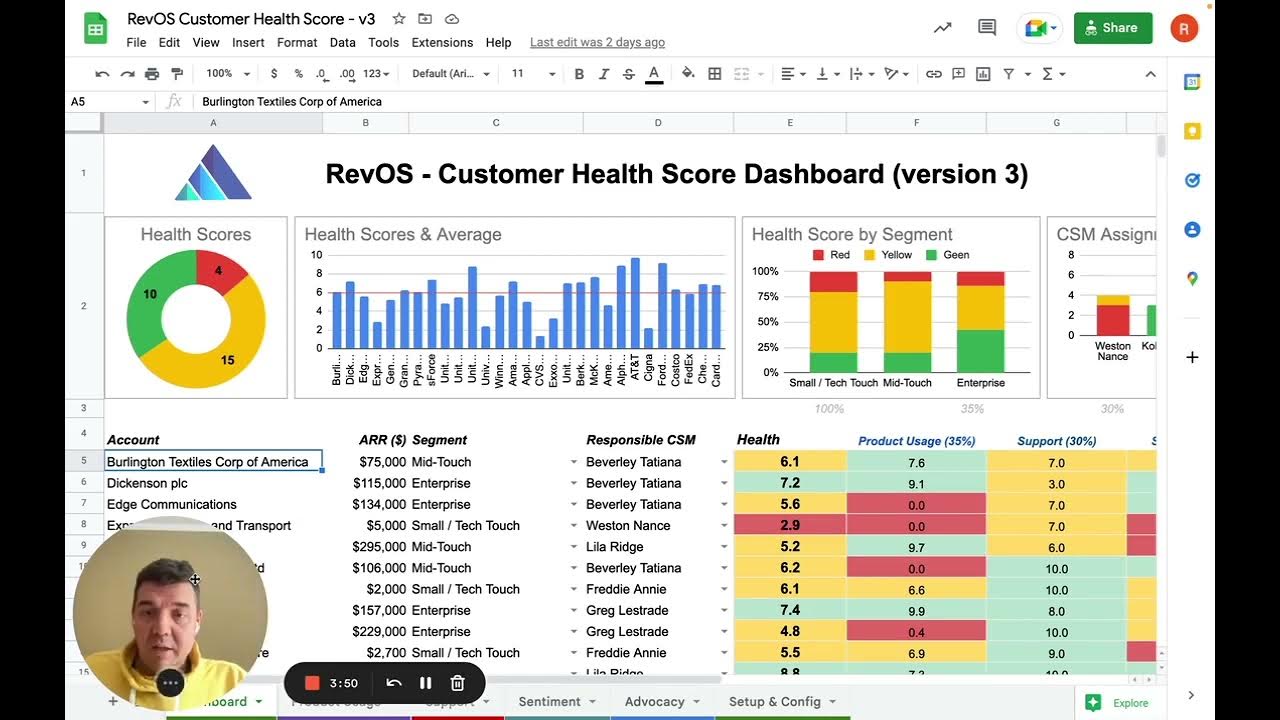Open text rotation dropdown

897,74
